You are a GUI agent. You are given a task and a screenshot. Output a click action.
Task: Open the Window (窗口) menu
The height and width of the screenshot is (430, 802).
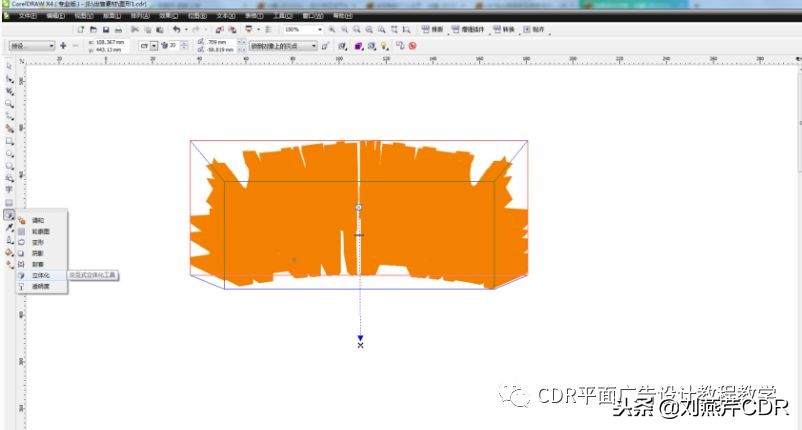[x=311, y=16]
